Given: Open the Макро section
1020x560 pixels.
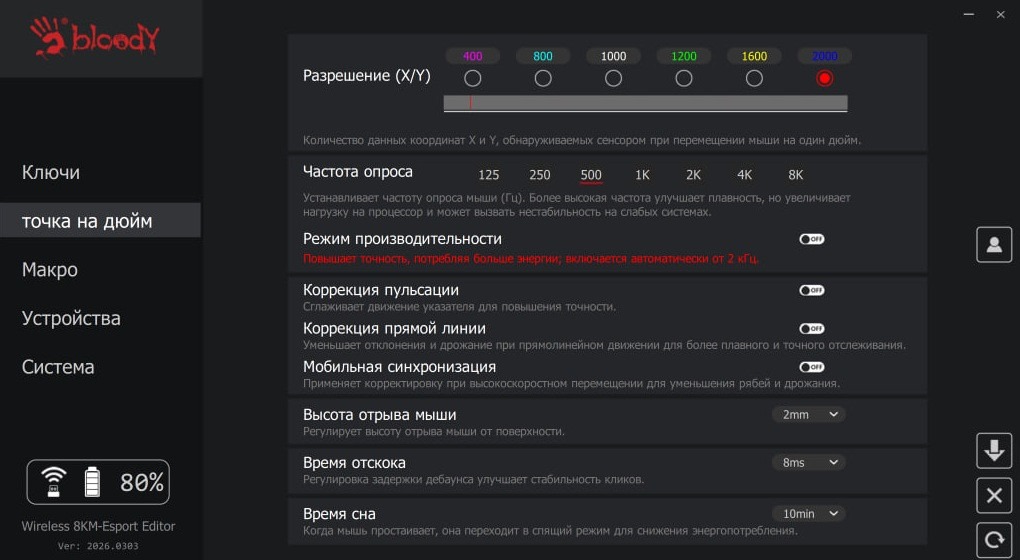Looking at the screenshot, I should click(49, 269).
